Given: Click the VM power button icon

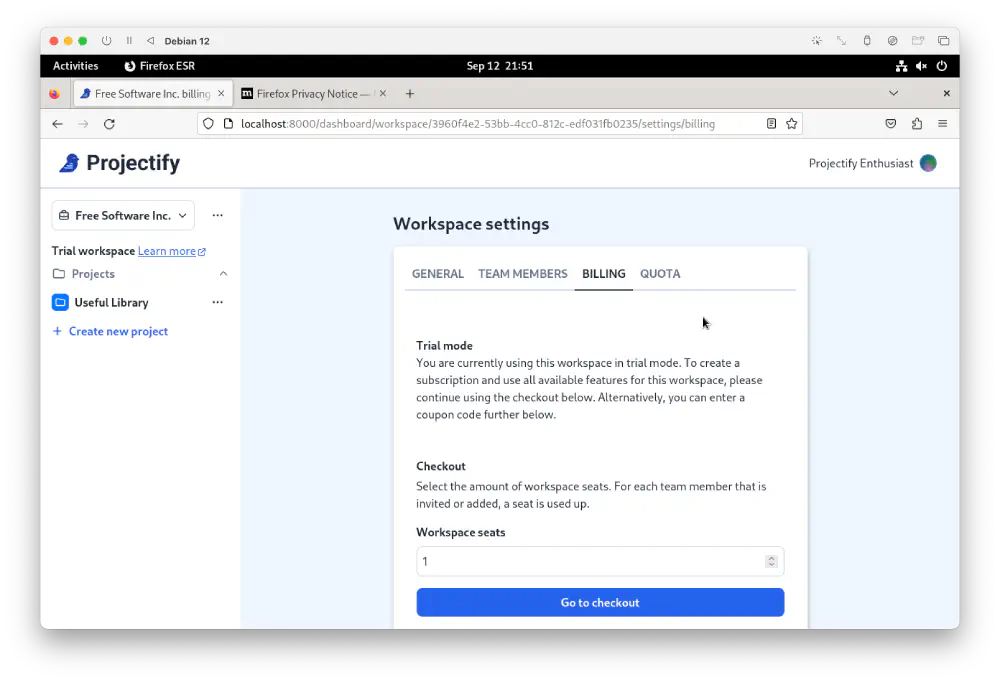Looking at the screenshot, I should [x=107, y=41].
